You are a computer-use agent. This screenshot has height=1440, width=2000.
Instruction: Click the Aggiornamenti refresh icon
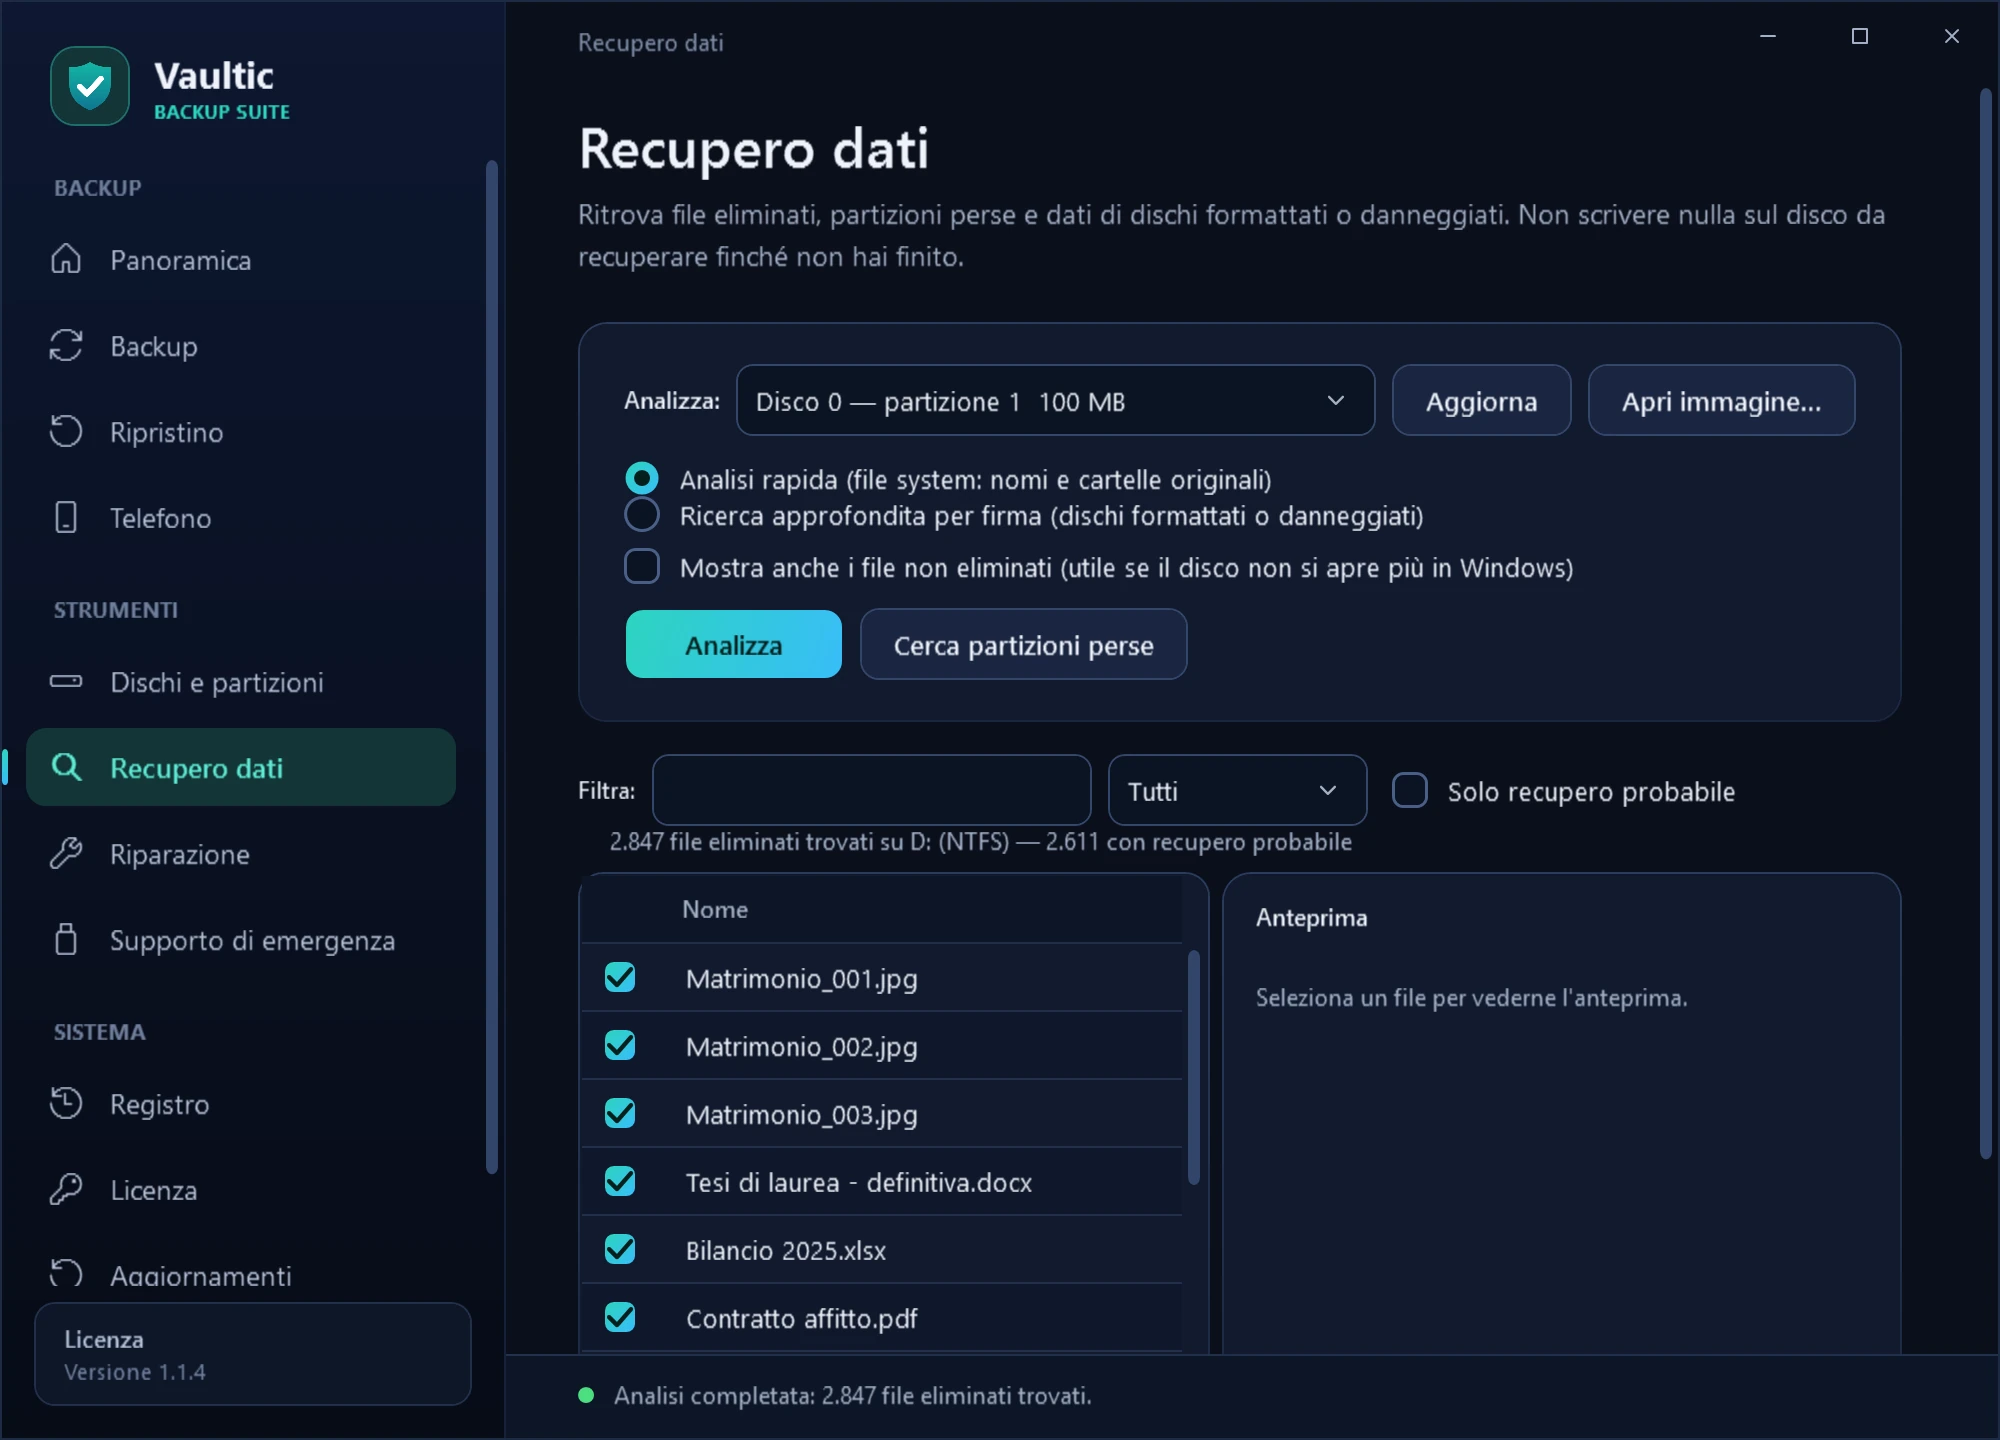coord(66,1273)
